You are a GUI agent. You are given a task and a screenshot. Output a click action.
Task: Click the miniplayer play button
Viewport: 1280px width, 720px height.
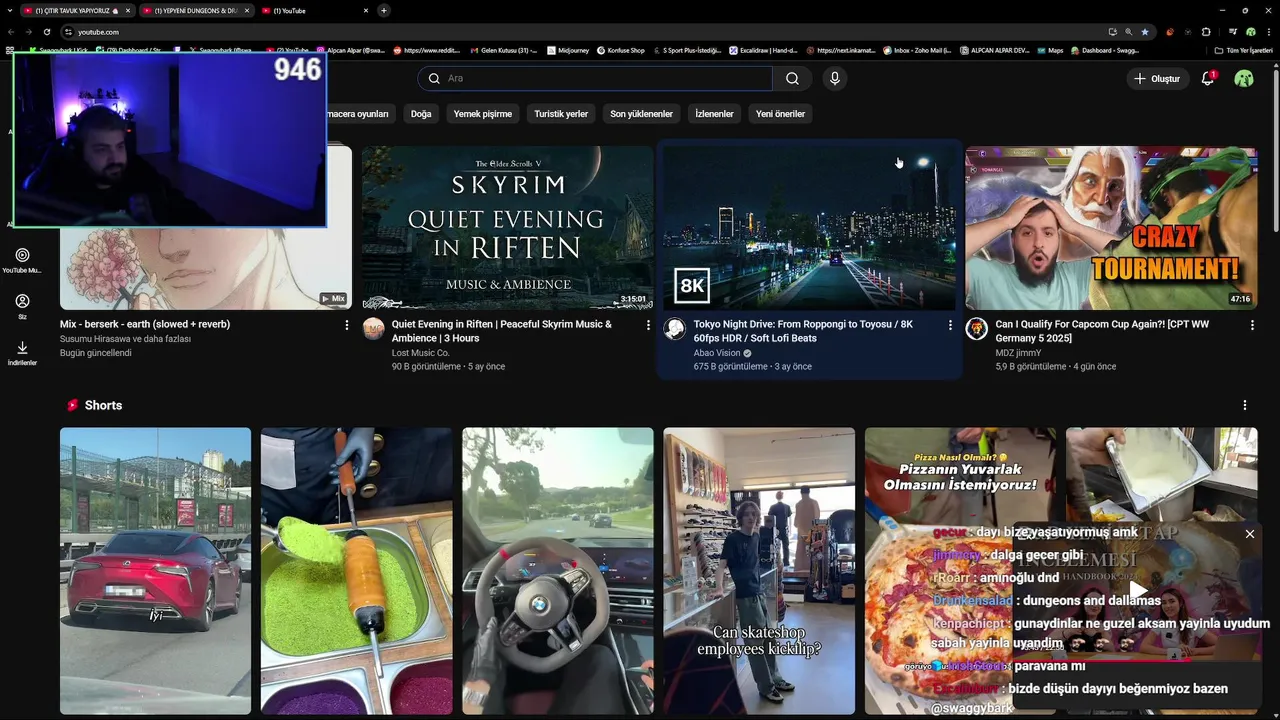1138,590
